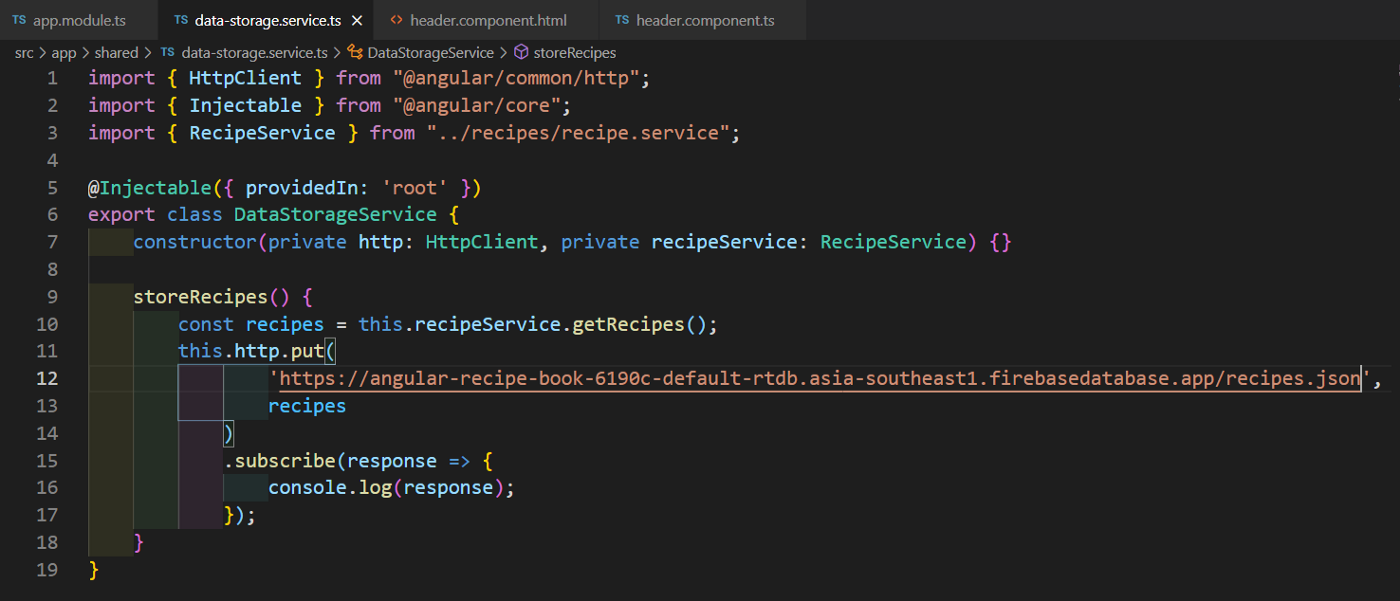Click 'getRecipes' call on line 10
The width and height of the screenshot is (1400, 601).
[628, 324]
